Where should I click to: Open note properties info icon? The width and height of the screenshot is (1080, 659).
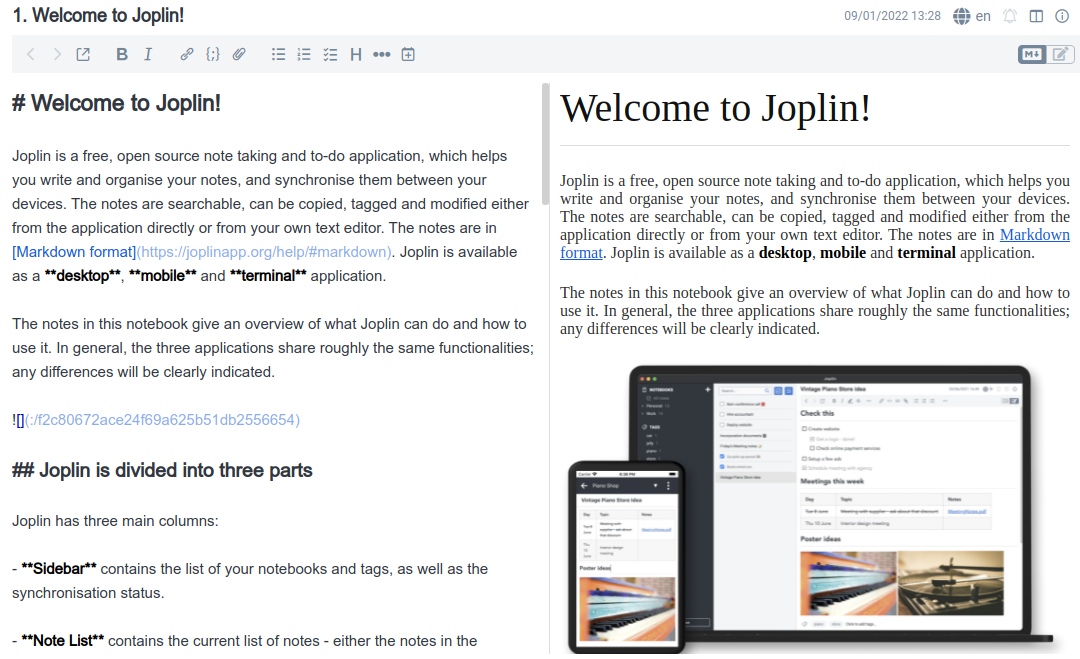coord(1062,16)
